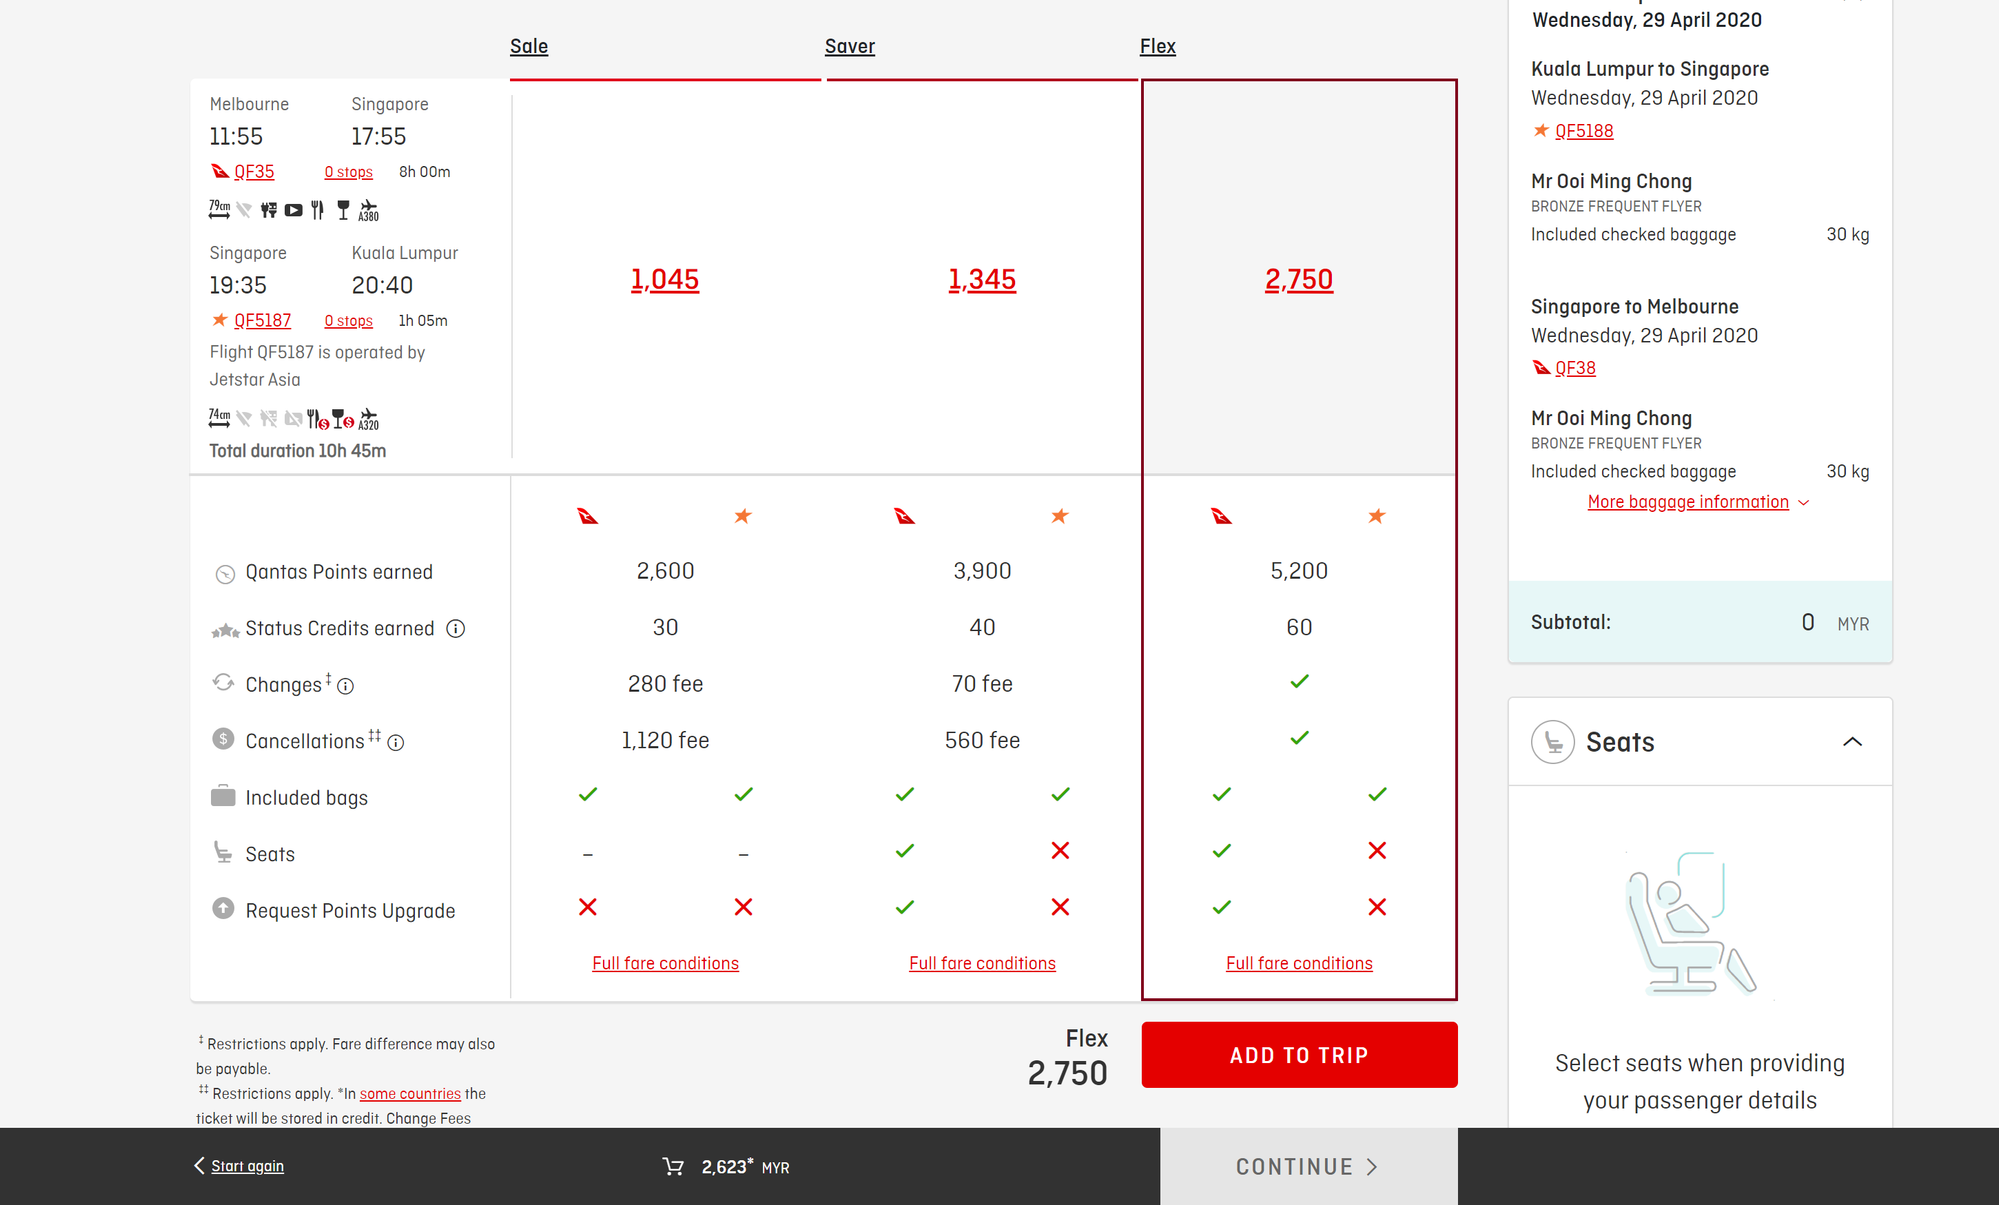Click the 79cm seat pitch icon
1999x1205 pixels.
click(x=219, y=210)
